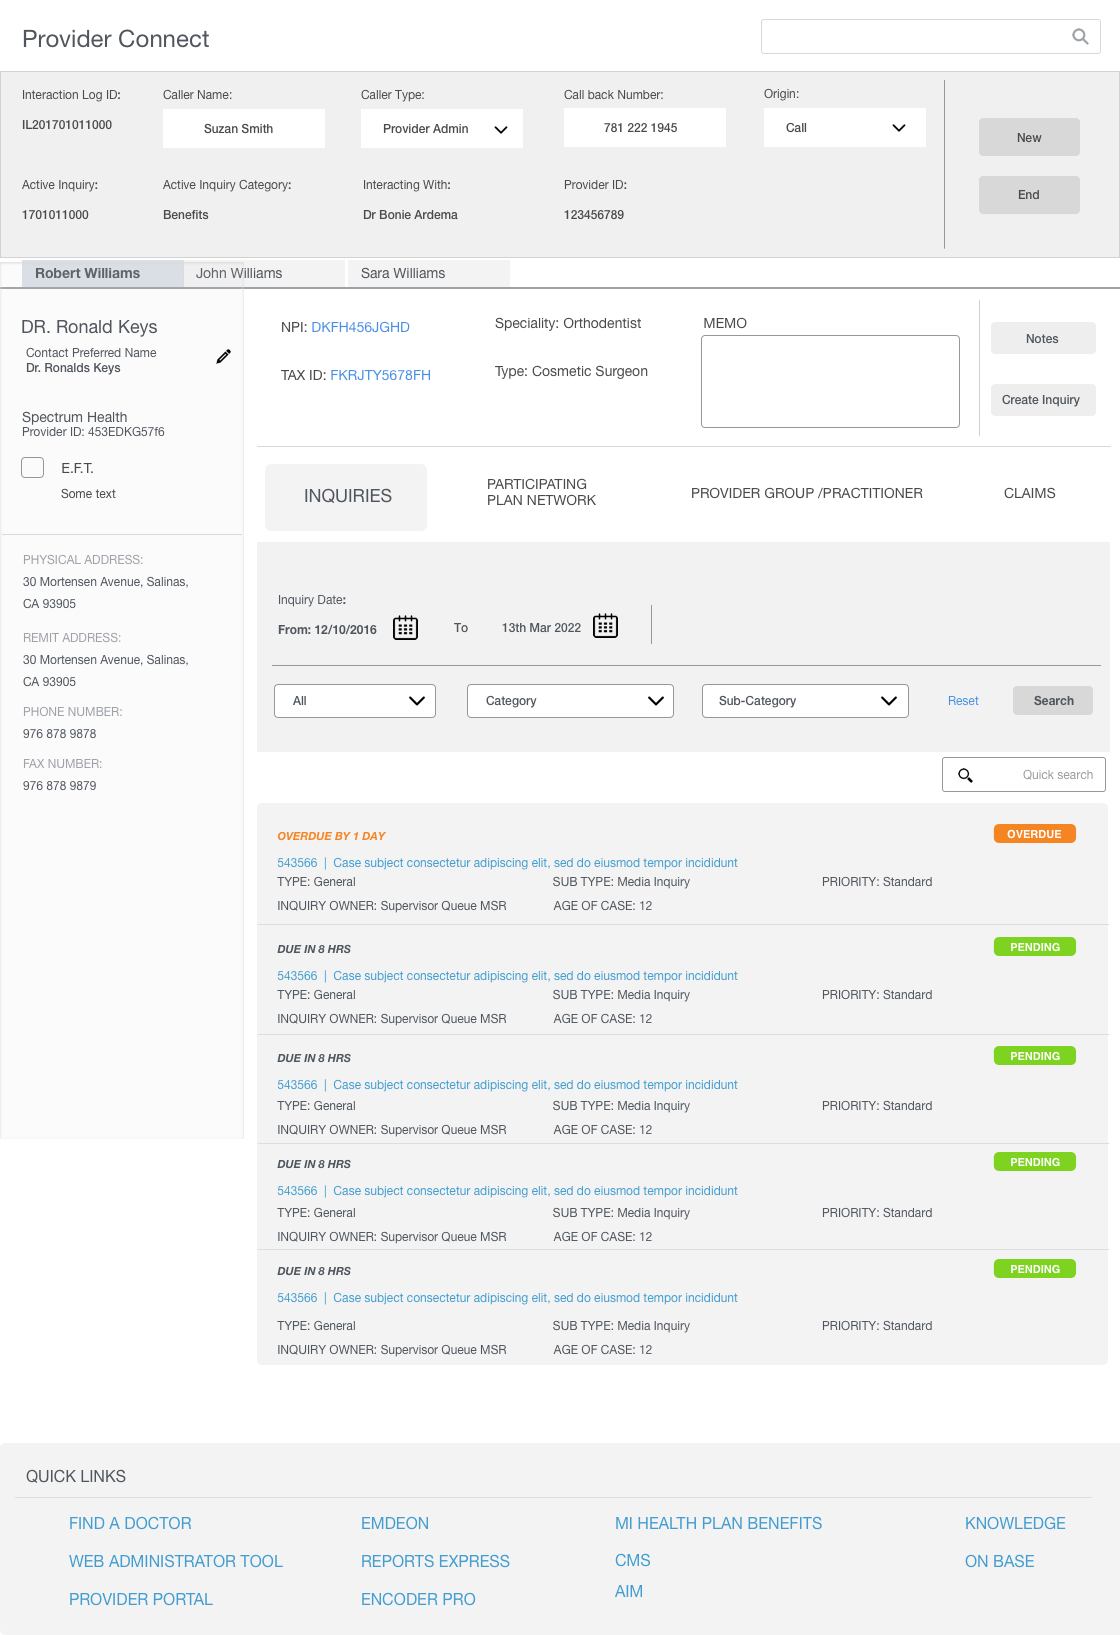Click the End interaction button
This screenshot has height=1635, width=1120.
coord(1029,195)
